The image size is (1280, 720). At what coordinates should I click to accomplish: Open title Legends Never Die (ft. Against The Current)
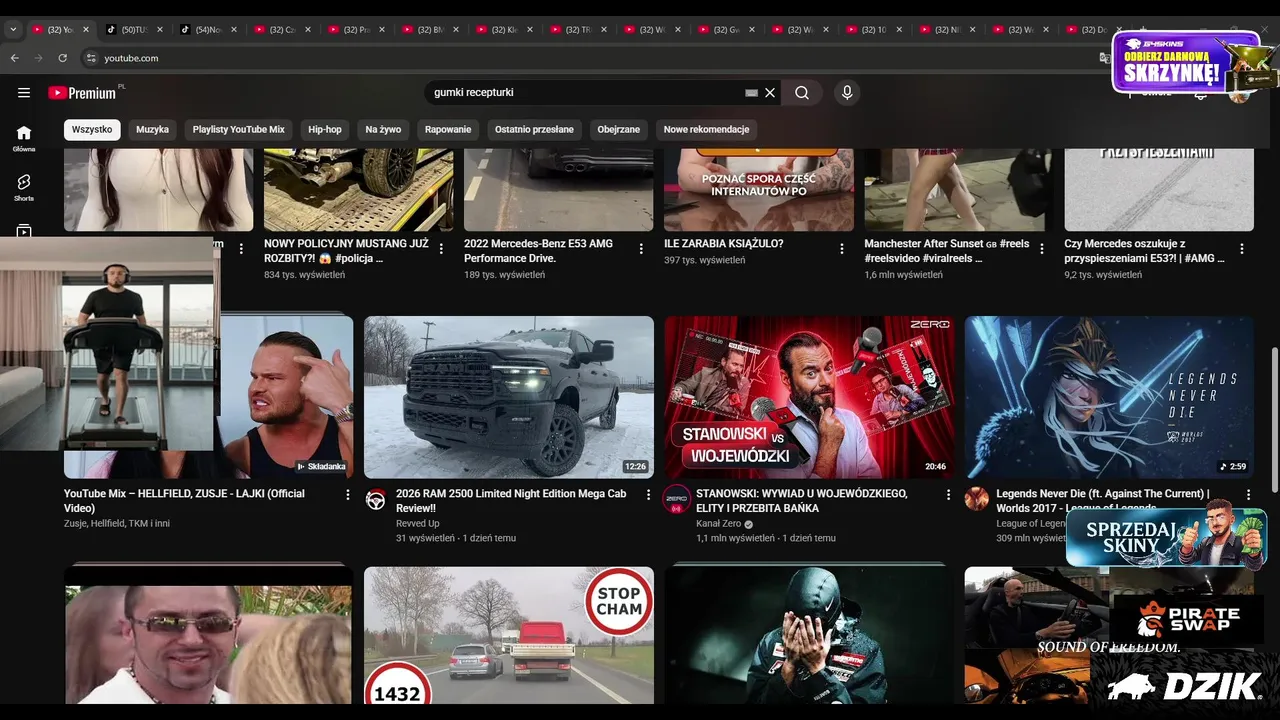pyautogui.click(x=1103, y=501)
